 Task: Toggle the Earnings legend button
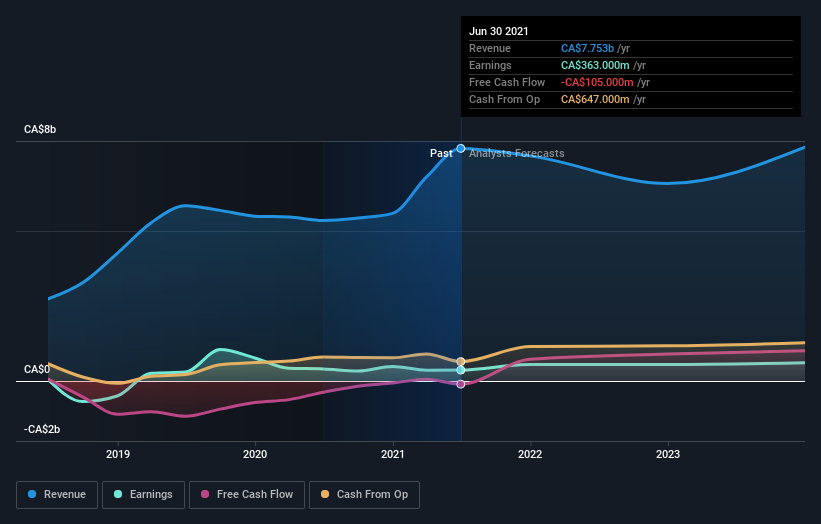point(143,495)
